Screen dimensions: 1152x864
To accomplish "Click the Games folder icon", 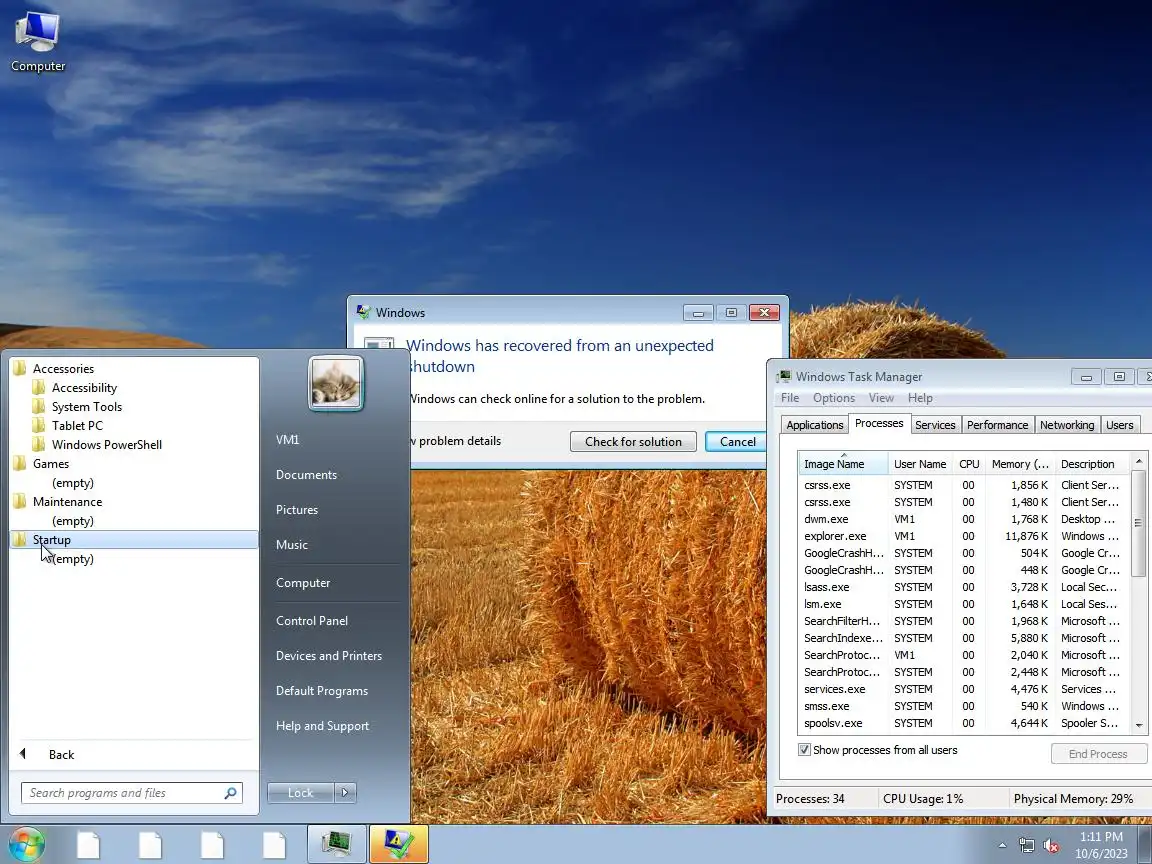I will coord(20,464).
